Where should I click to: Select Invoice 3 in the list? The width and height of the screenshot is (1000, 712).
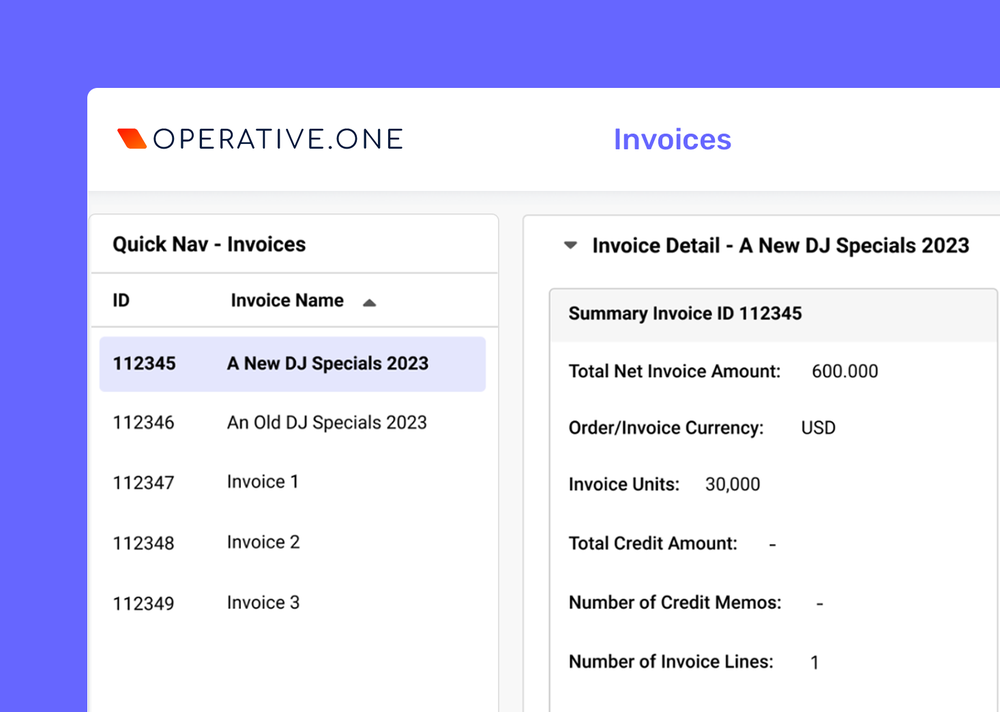coord(262,602)
